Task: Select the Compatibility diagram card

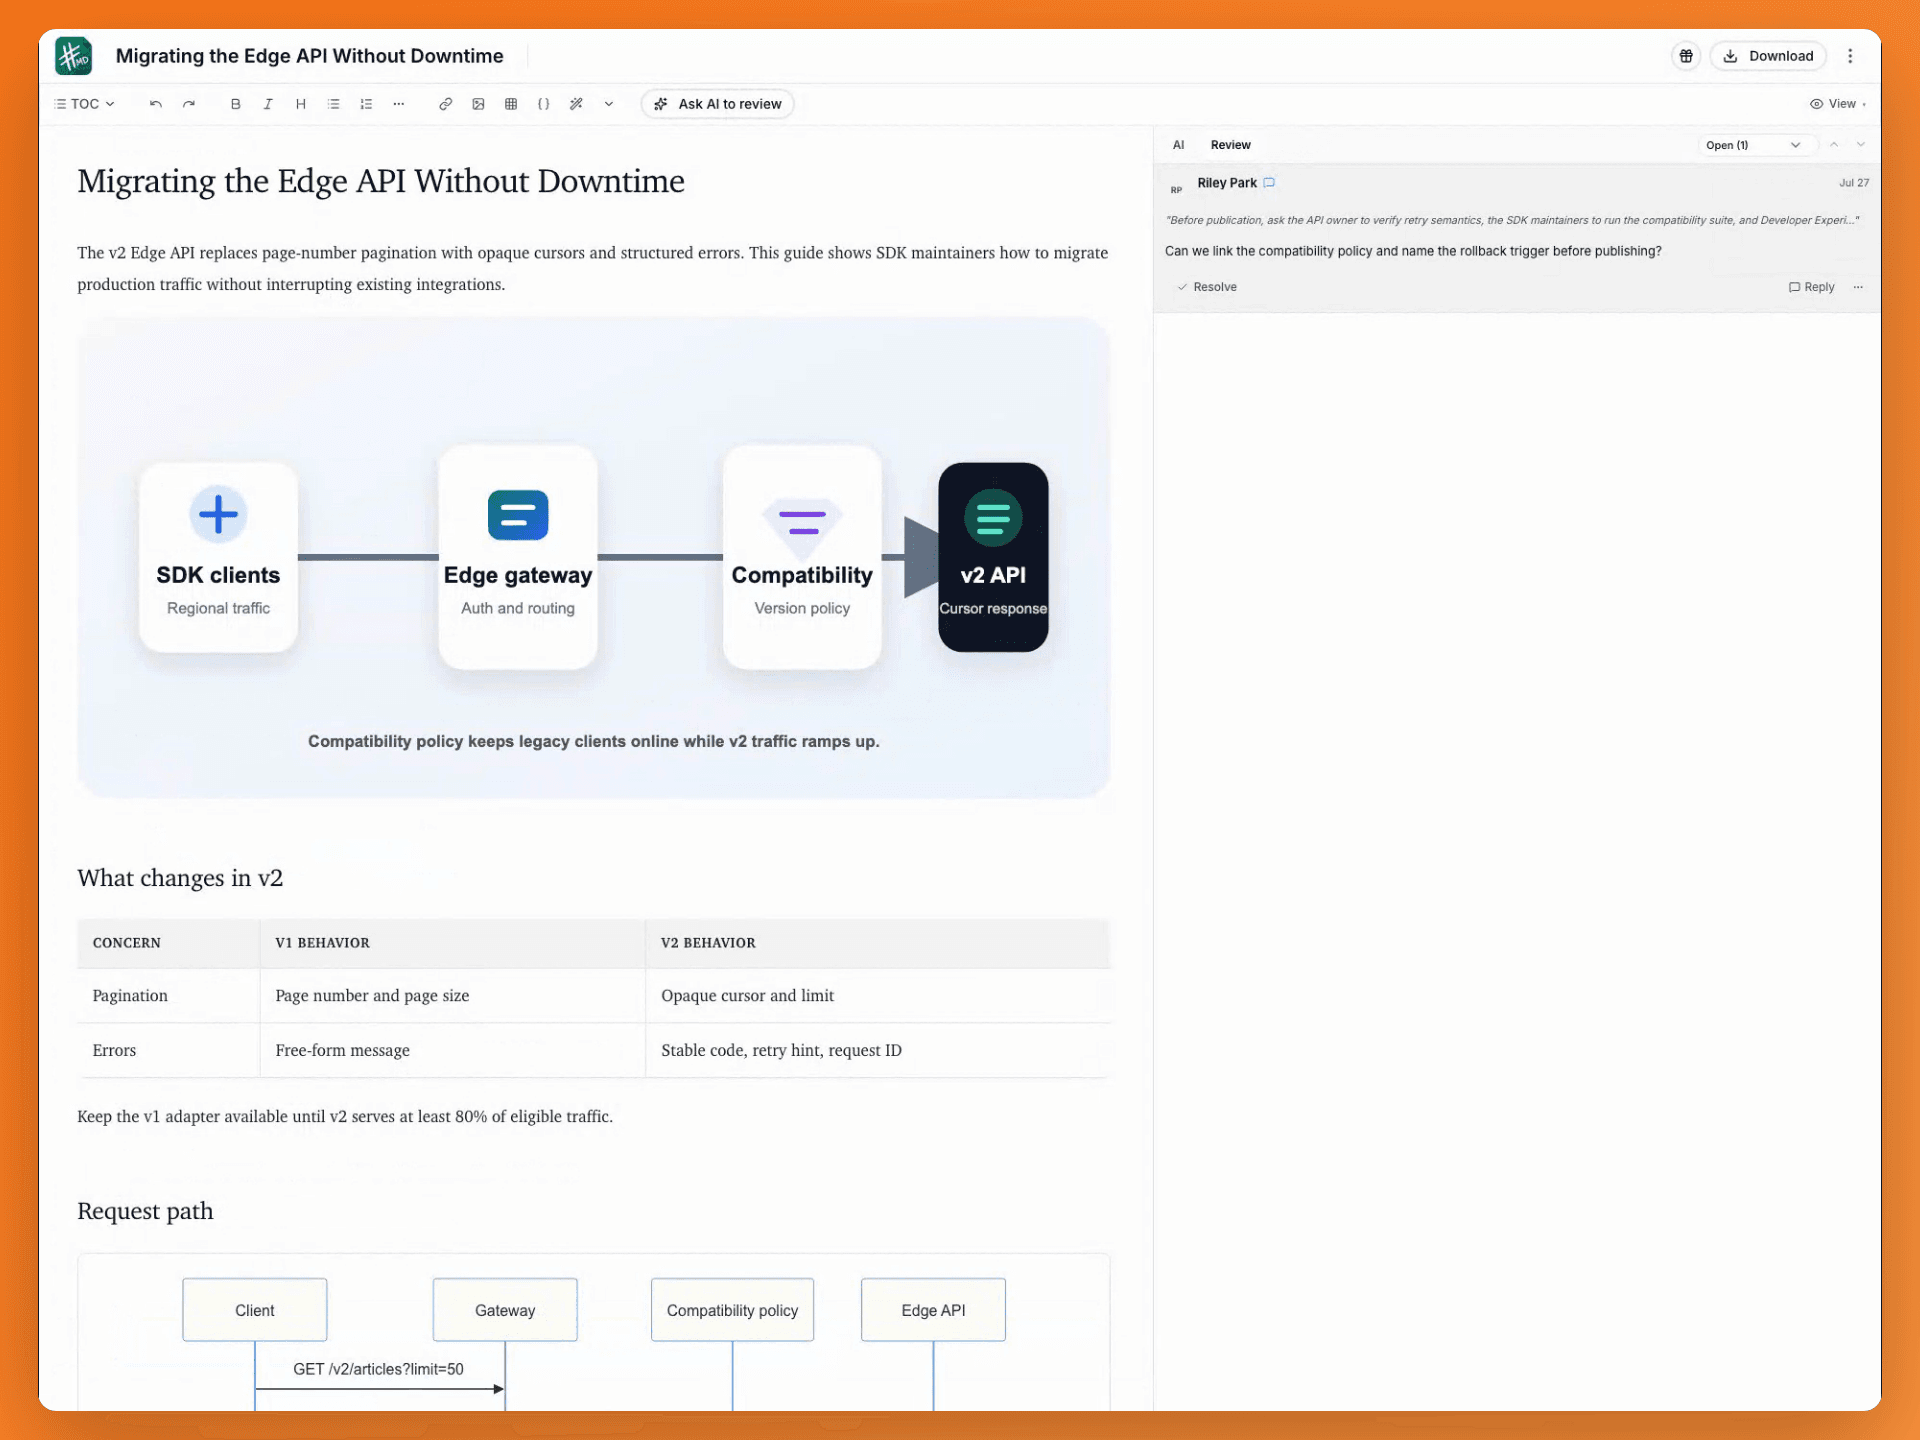Action: 802,557
